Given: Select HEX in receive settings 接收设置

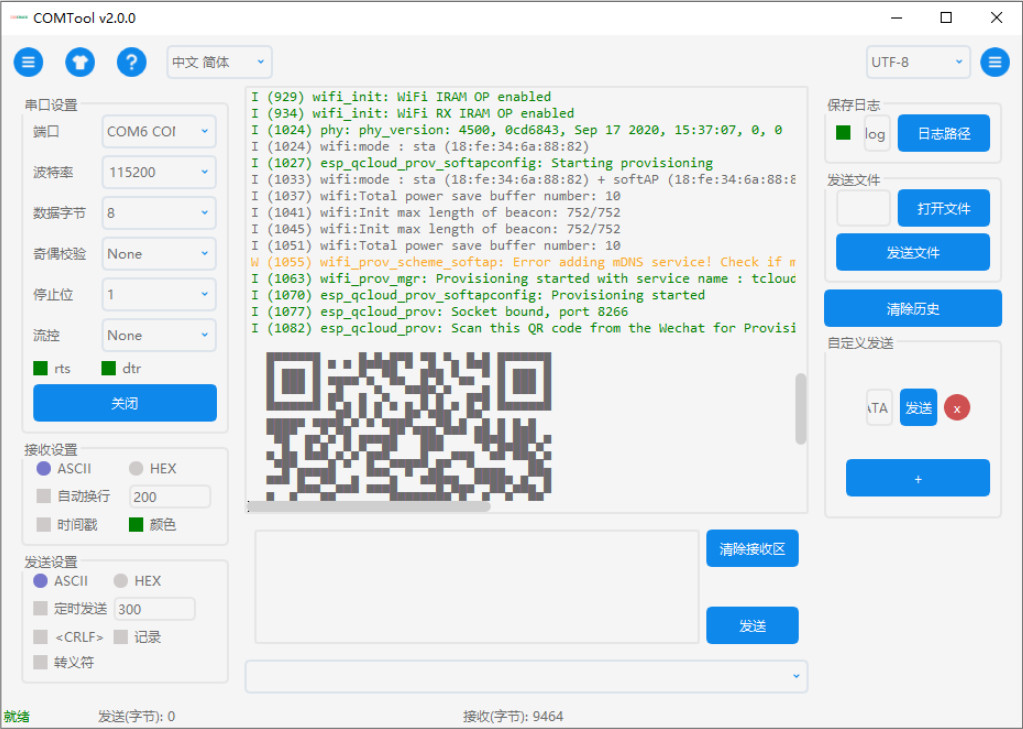Looking at the screenshot, I should coord(136,469).
